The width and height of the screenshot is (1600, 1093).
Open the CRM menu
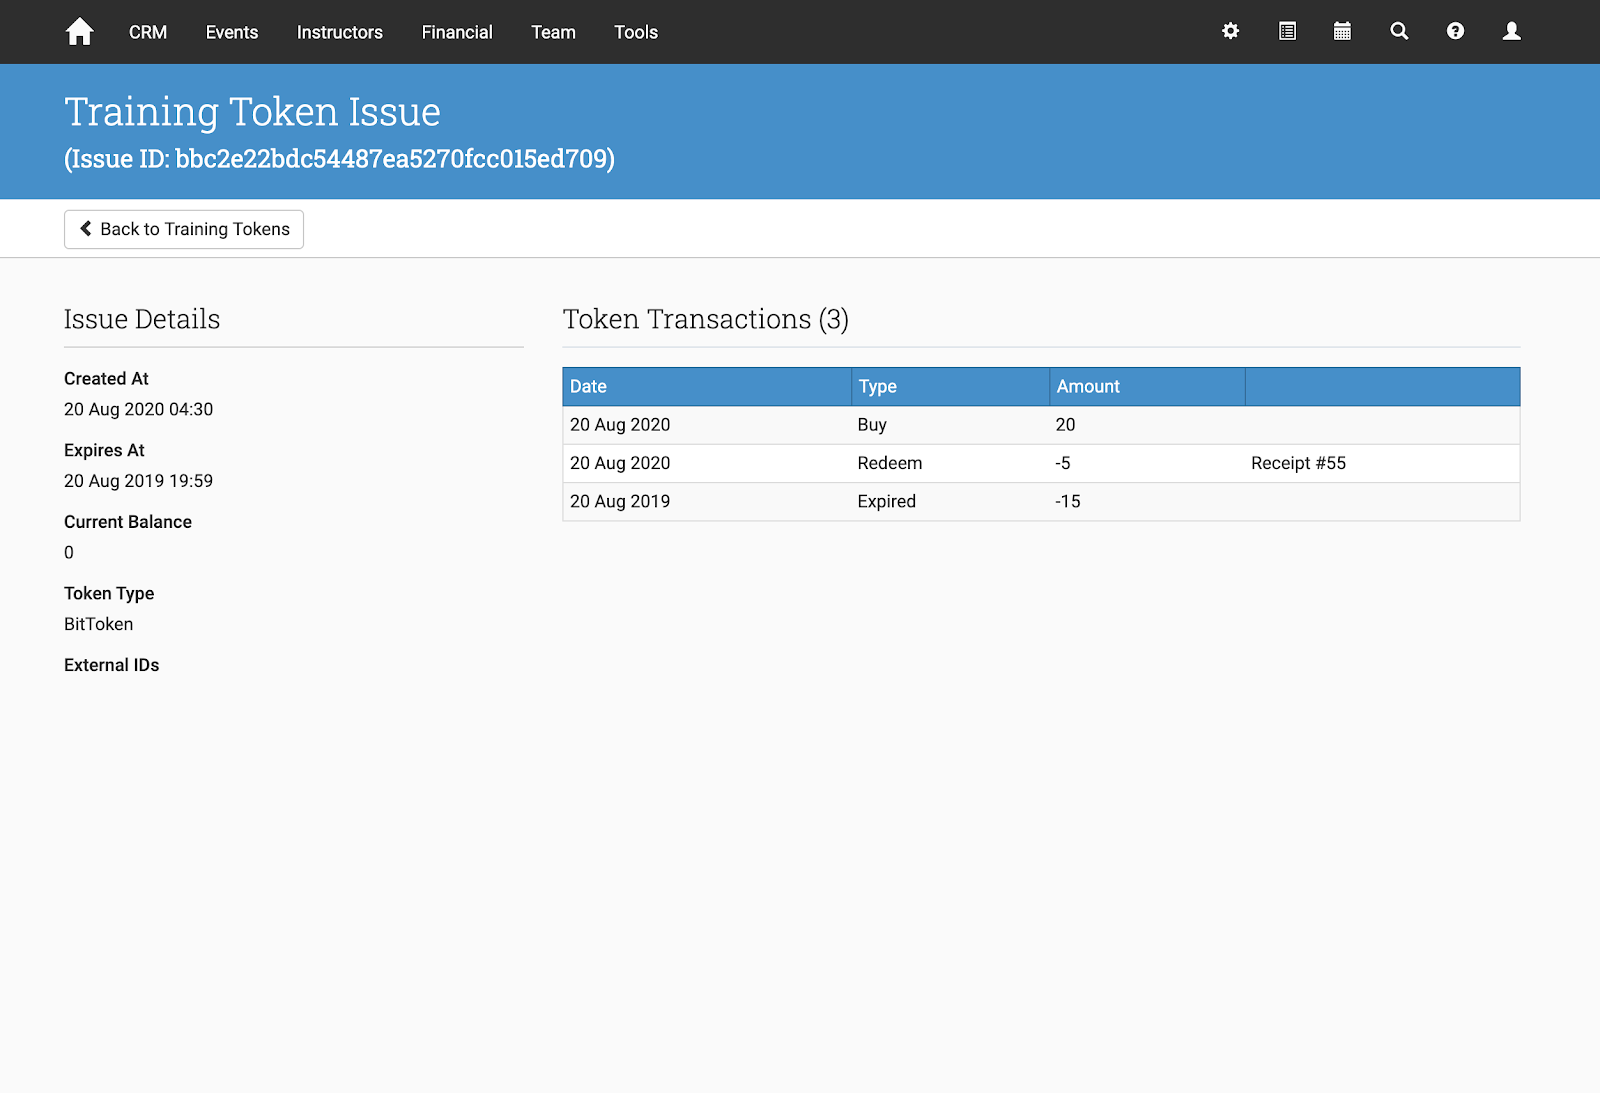click(x=148, y=32)
